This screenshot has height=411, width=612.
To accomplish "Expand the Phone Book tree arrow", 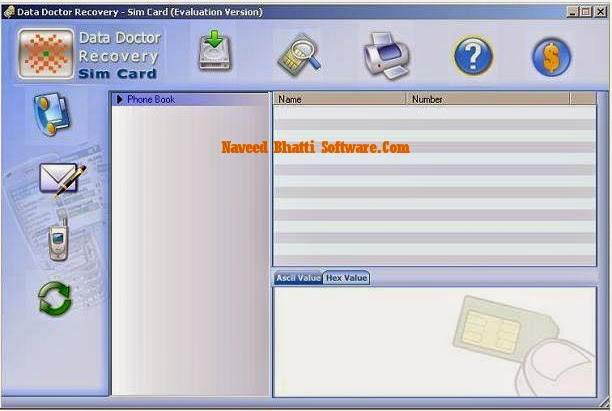I will [120, 100].
